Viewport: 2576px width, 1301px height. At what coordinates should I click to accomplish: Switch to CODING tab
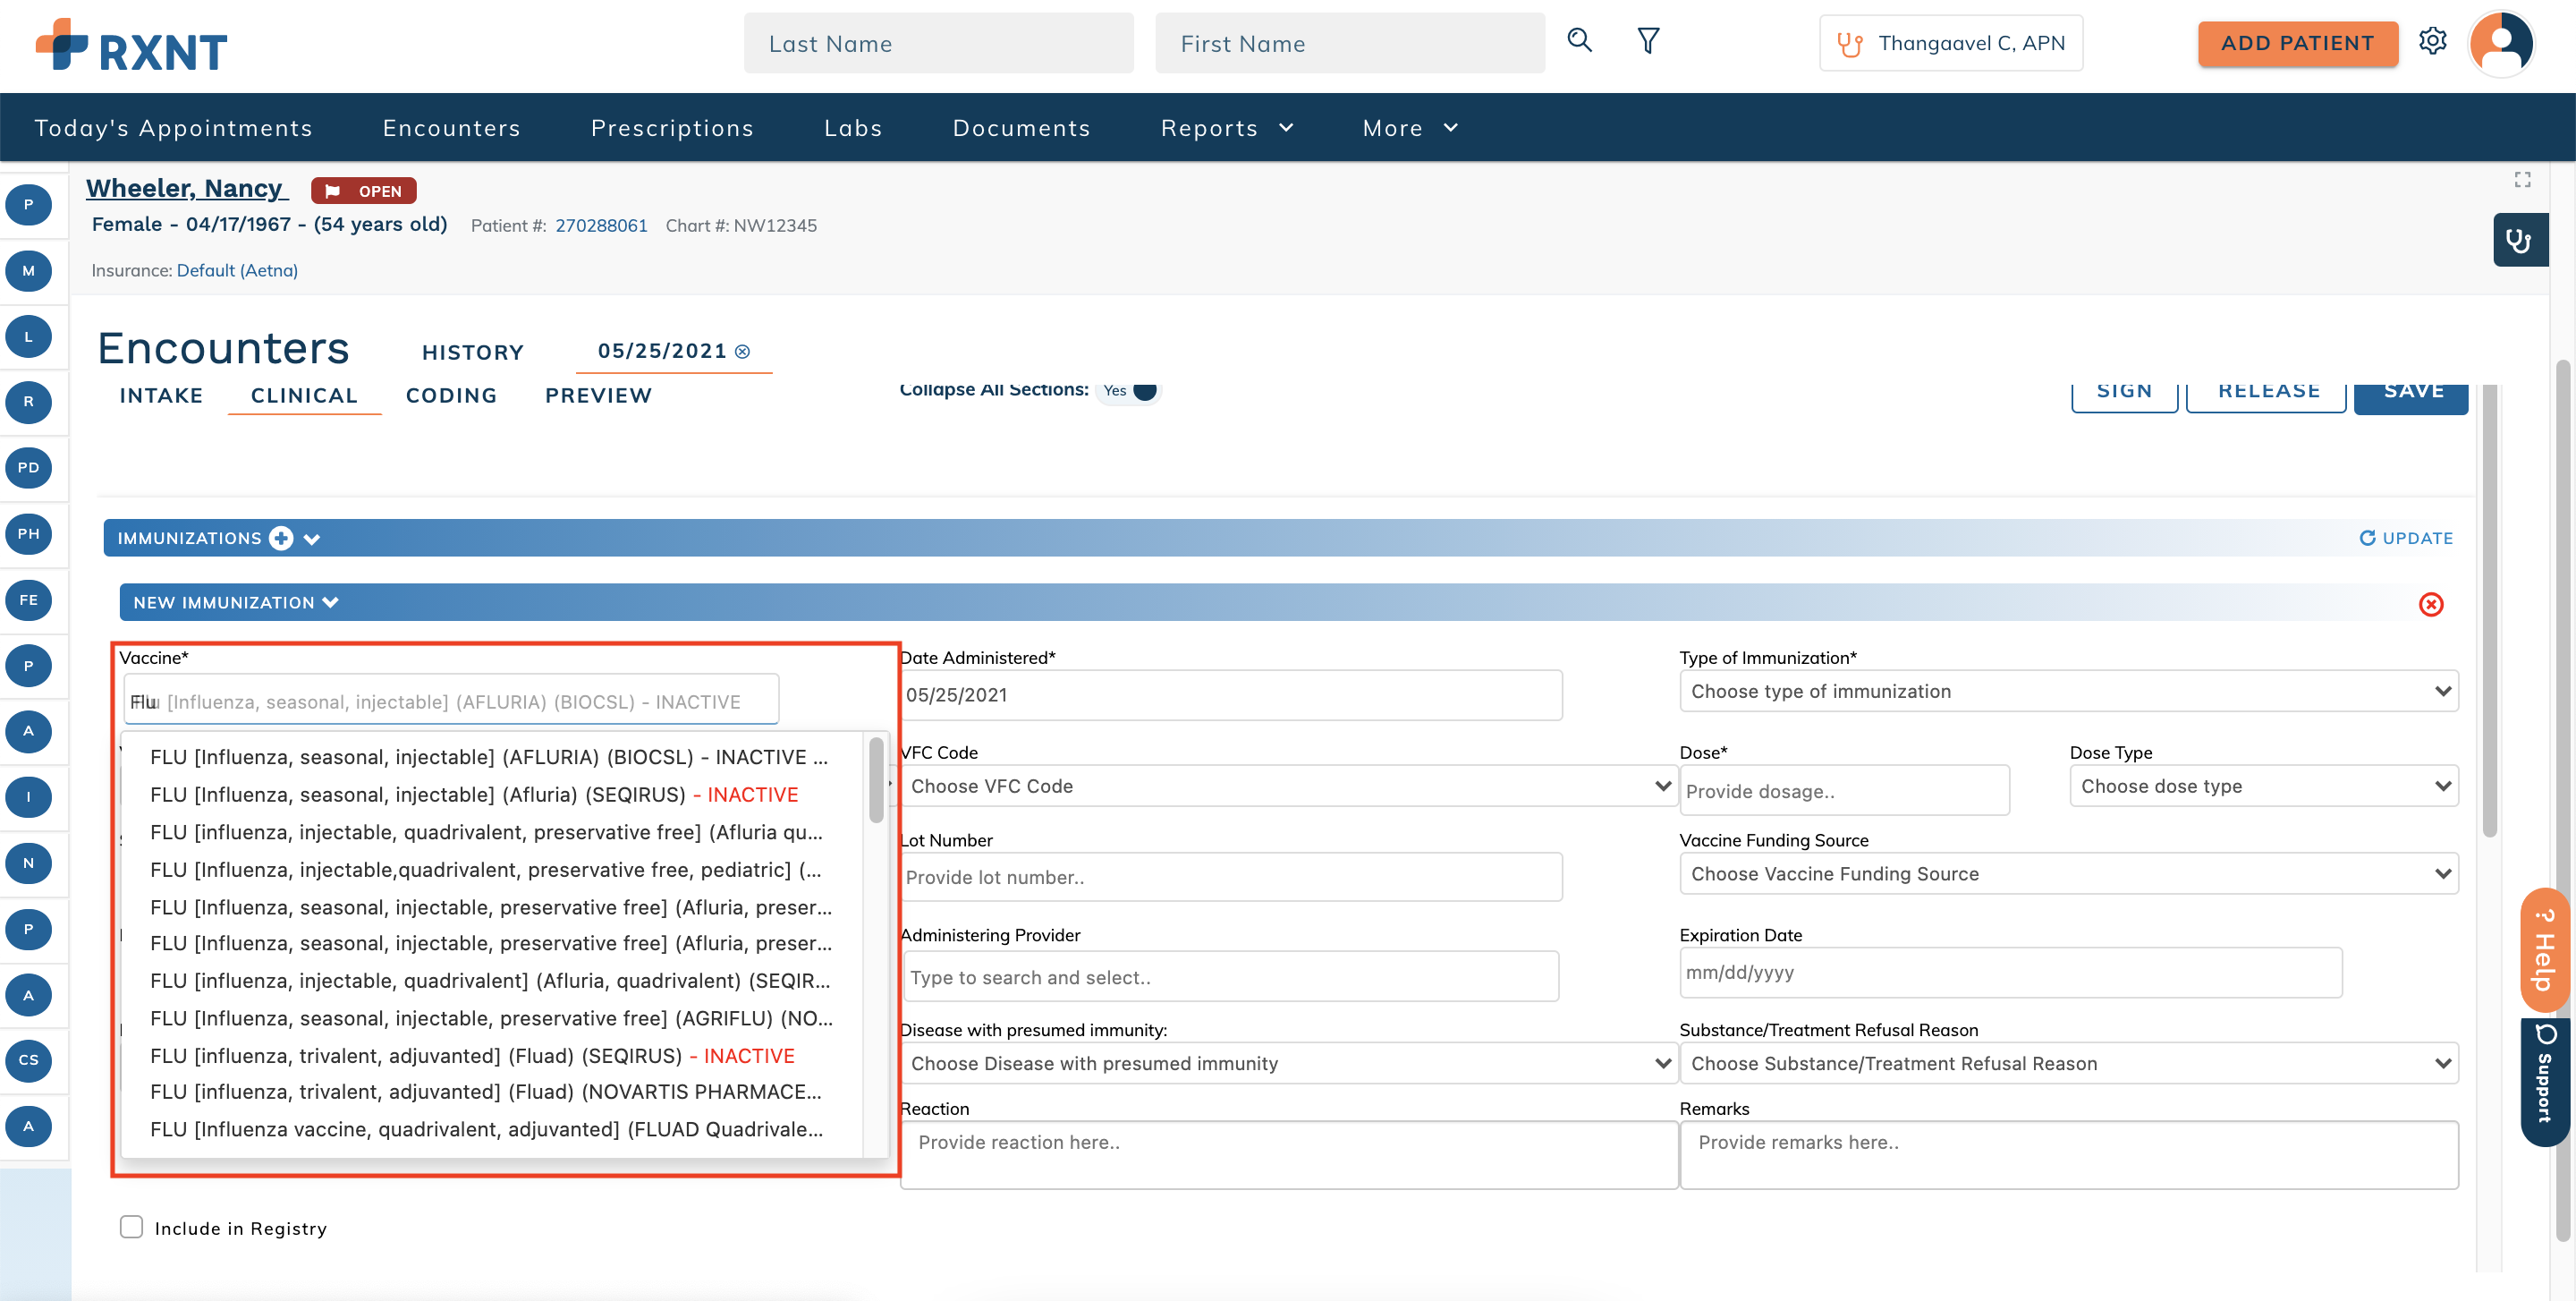451,395
